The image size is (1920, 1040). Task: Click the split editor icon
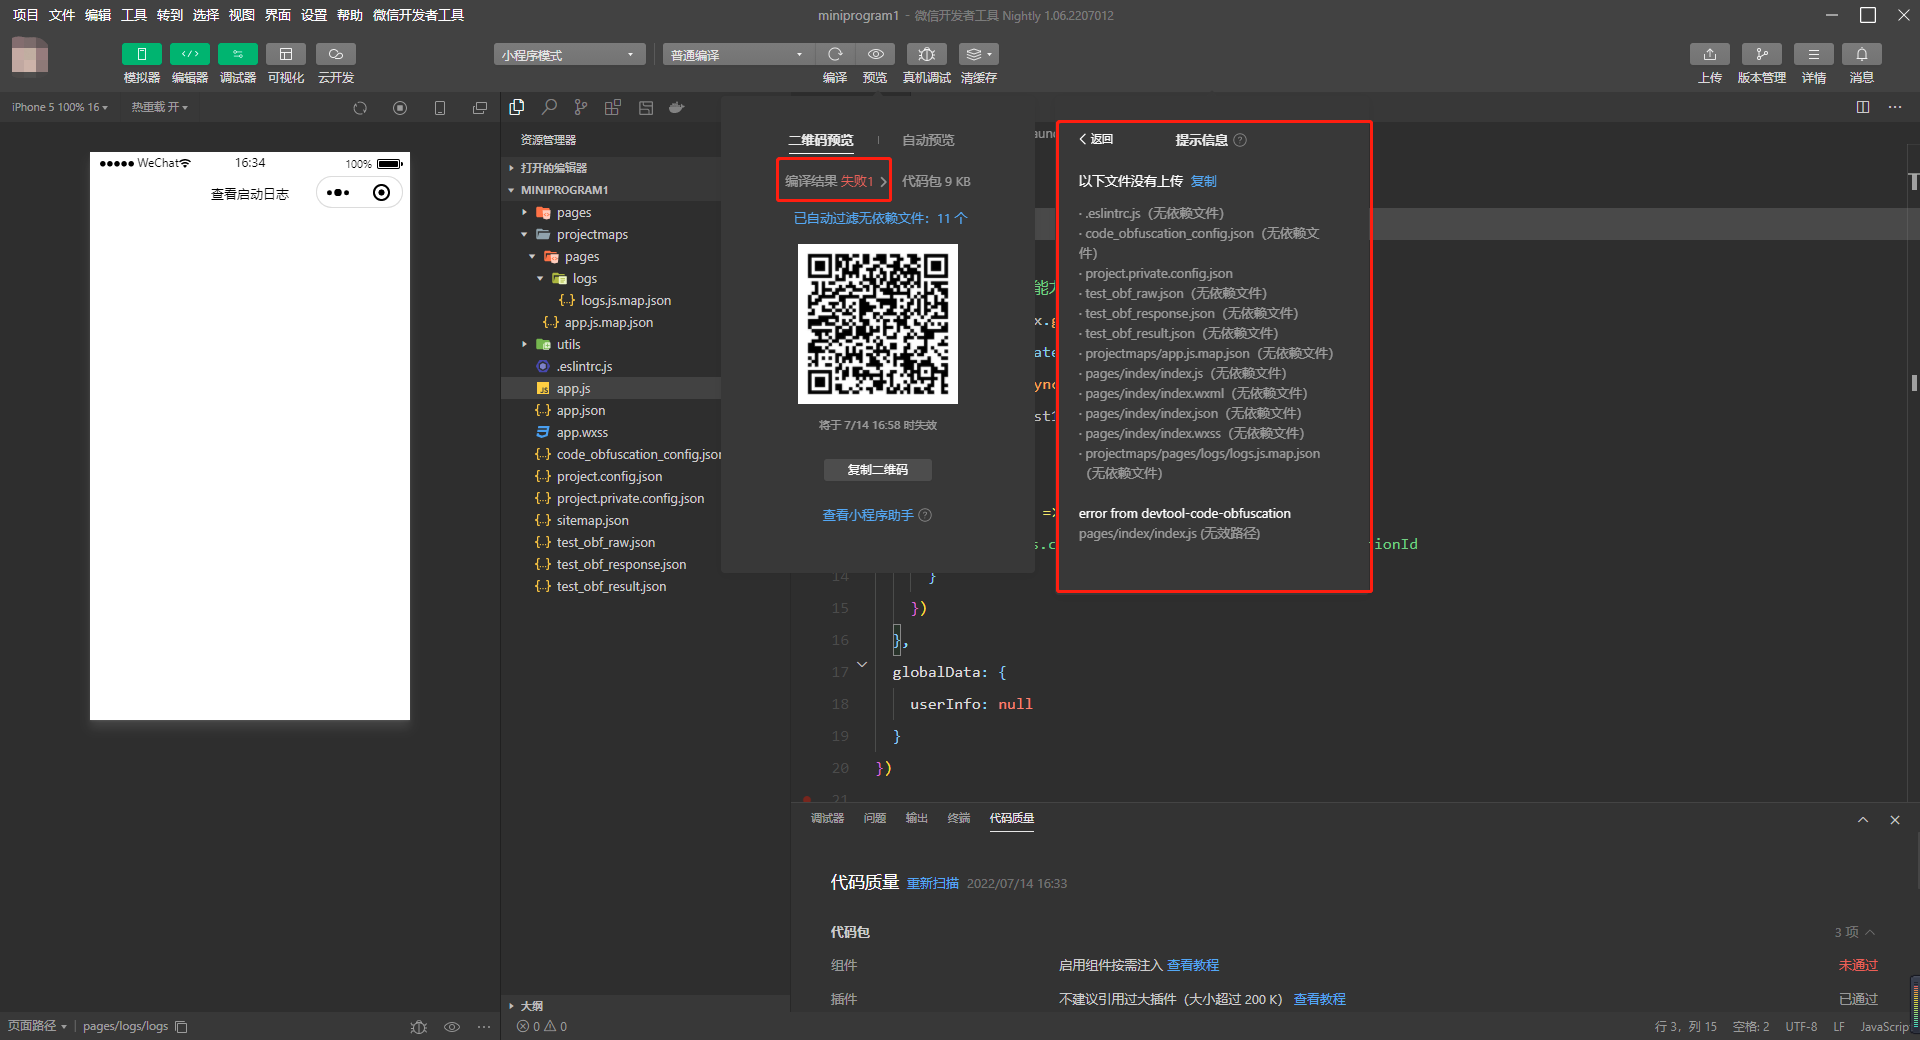1863,107
